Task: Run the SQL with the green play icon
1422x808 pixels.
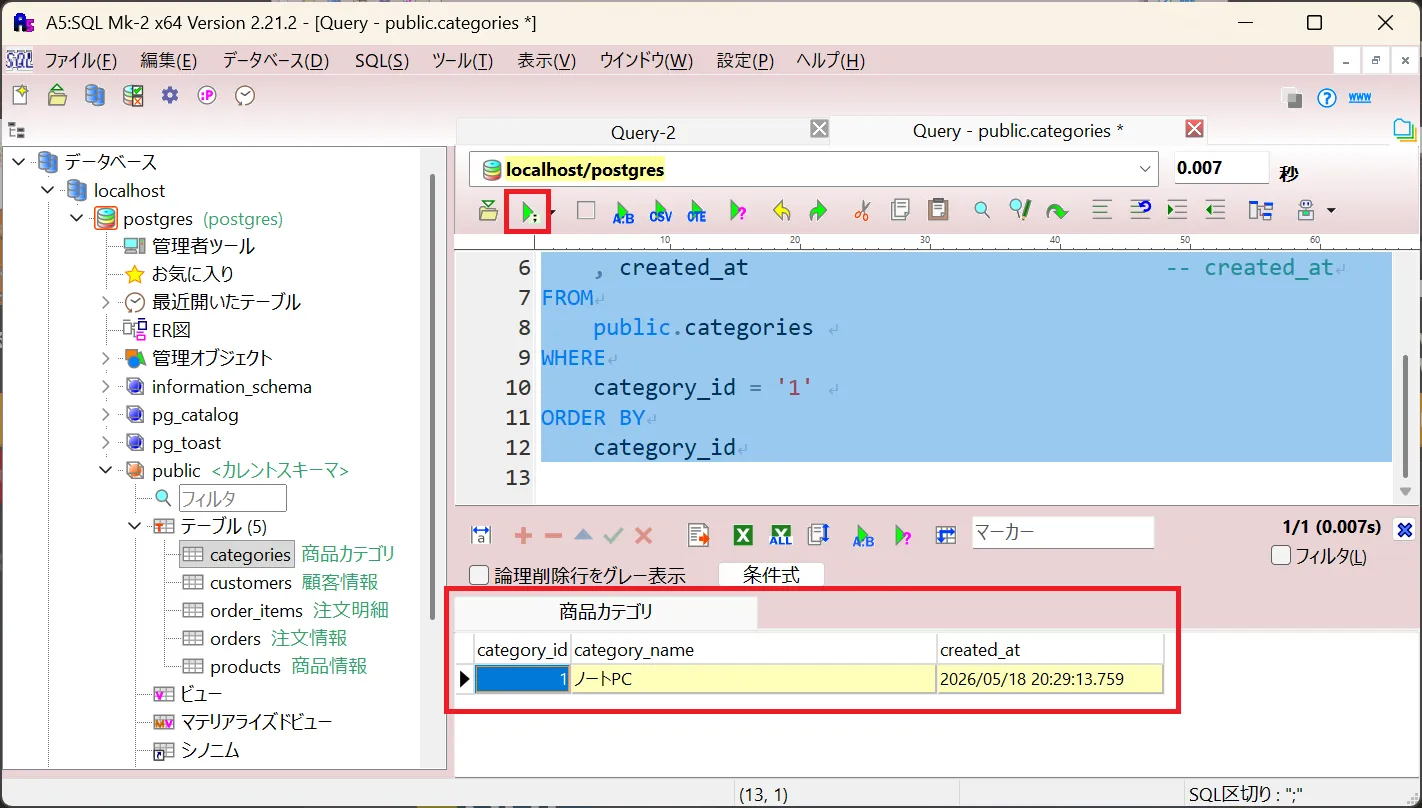Action: (527, 211)
